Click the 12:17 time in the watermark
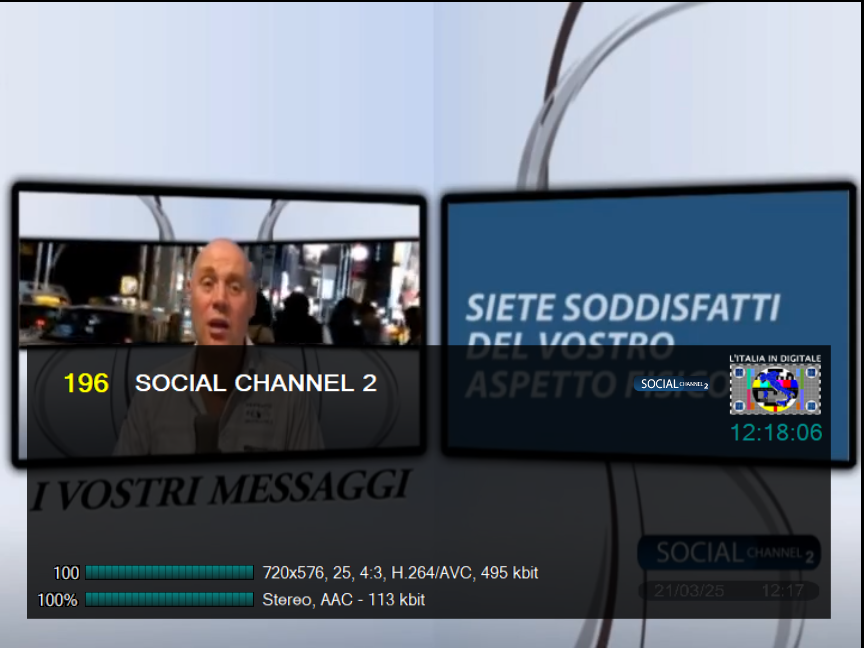Viewport: 864px width, 648px height. click(x=783, y=591)
